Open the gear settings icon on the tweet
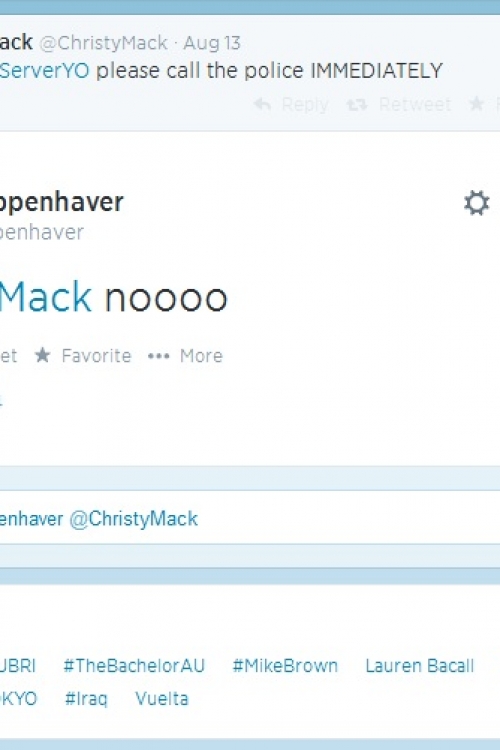Screen dimensions: 500x750 pyautogui.click(x=477, y=203)
